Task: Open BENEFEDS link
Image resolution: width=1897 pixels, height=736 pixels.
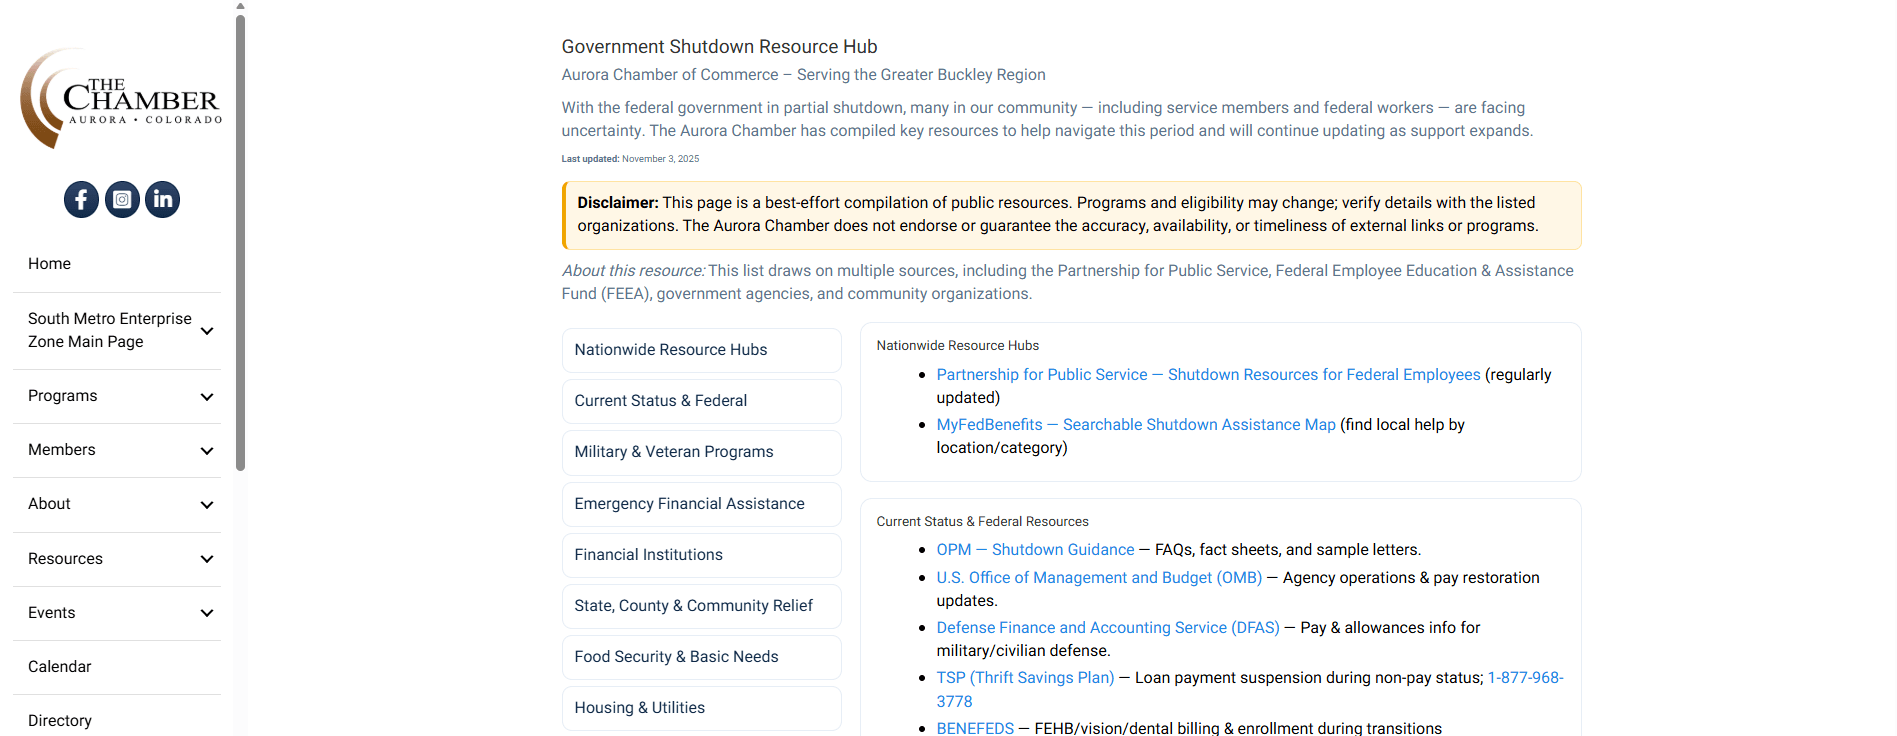Action: [975, 728]
